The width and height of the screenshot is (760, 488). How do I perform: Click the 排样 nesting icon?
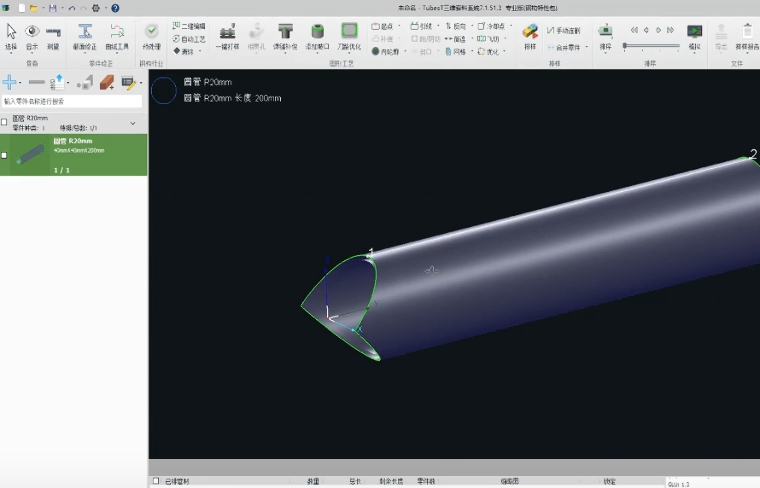530,36
